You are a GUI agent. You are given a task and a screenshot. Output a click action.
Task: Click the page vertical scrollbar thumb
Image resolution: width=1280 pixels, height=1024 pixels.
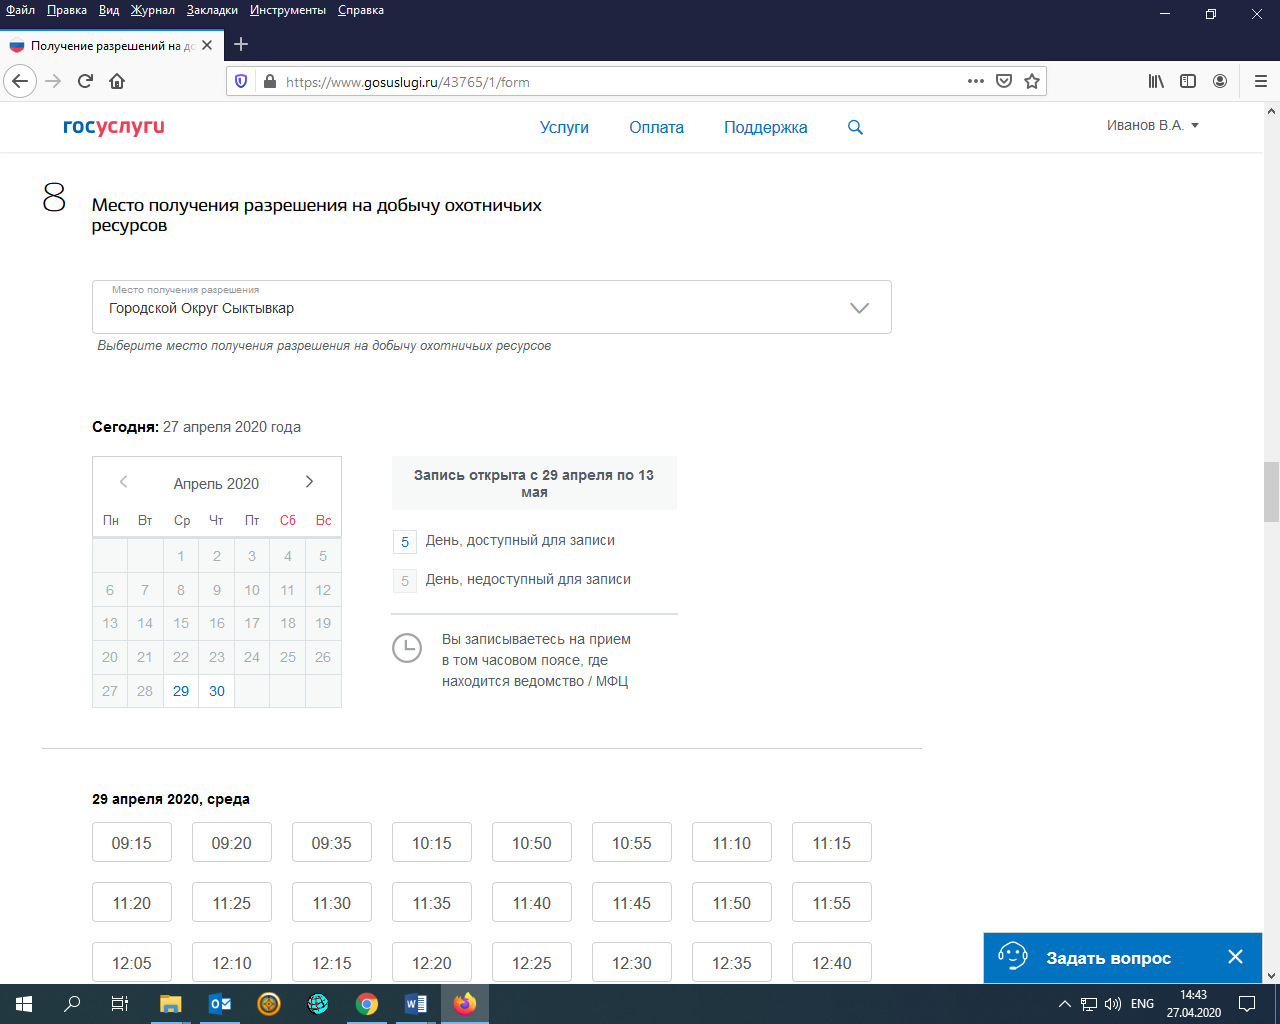point(1271,492)
